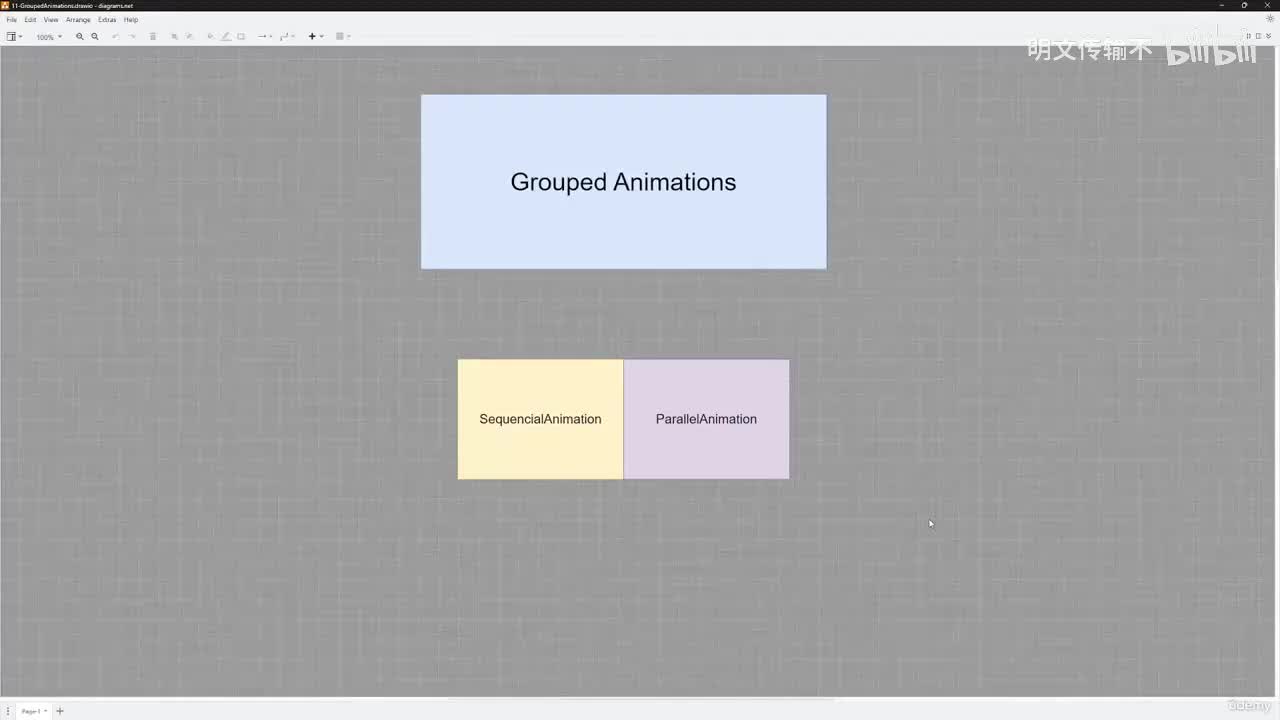
Task: Close the diagrams.net window
Action: 1267,5
